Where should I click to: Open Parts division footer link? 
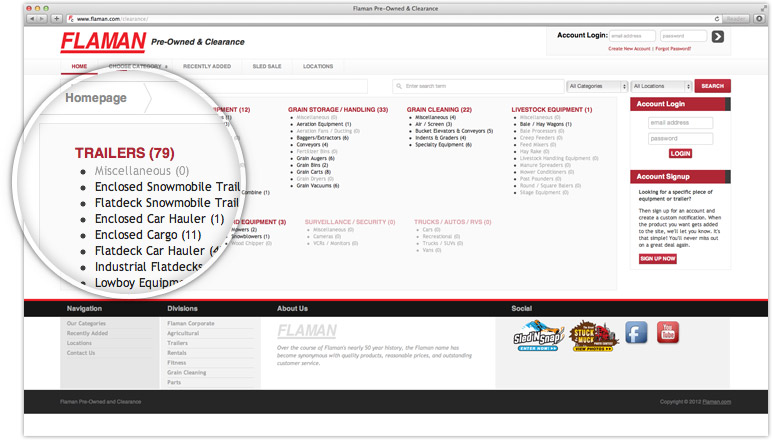[174, 382]
